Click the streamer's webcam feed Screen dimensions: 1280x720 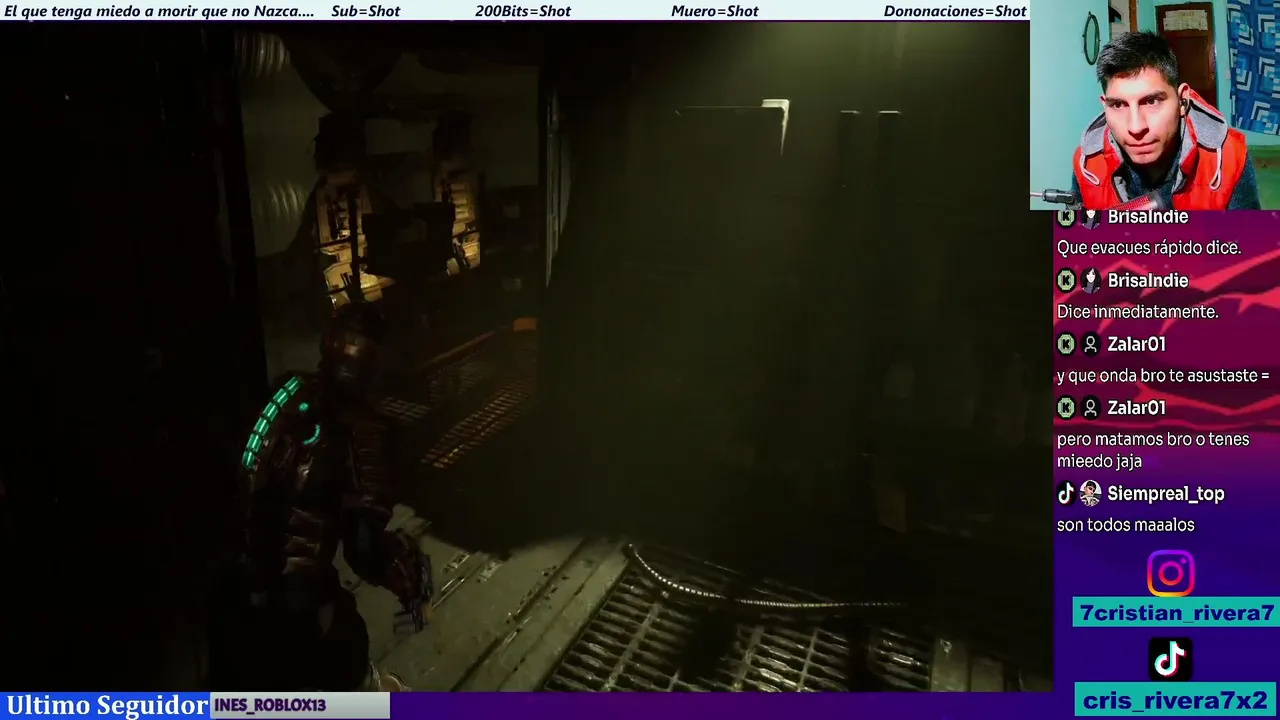(1155, 105)
